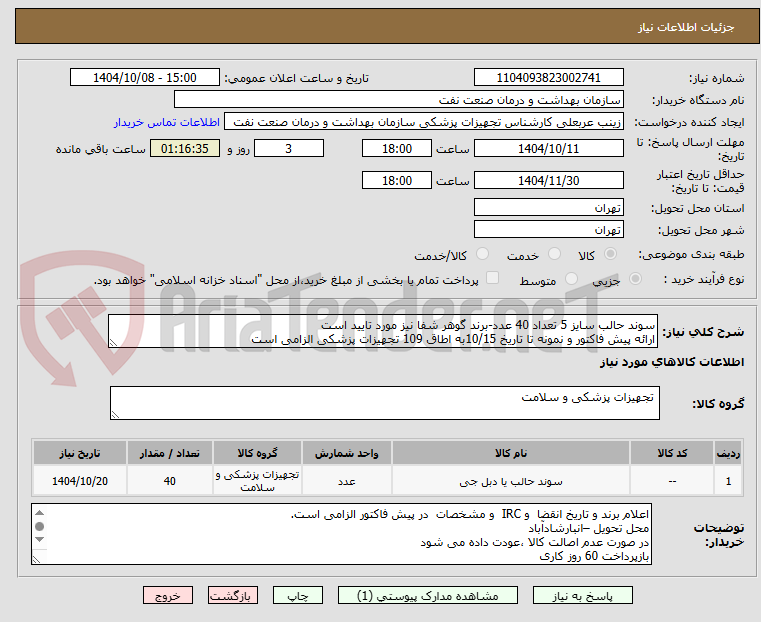The image size is (761, 622).
Task: Select the کالا/خدمت radio button
Action: pos(482,254)
